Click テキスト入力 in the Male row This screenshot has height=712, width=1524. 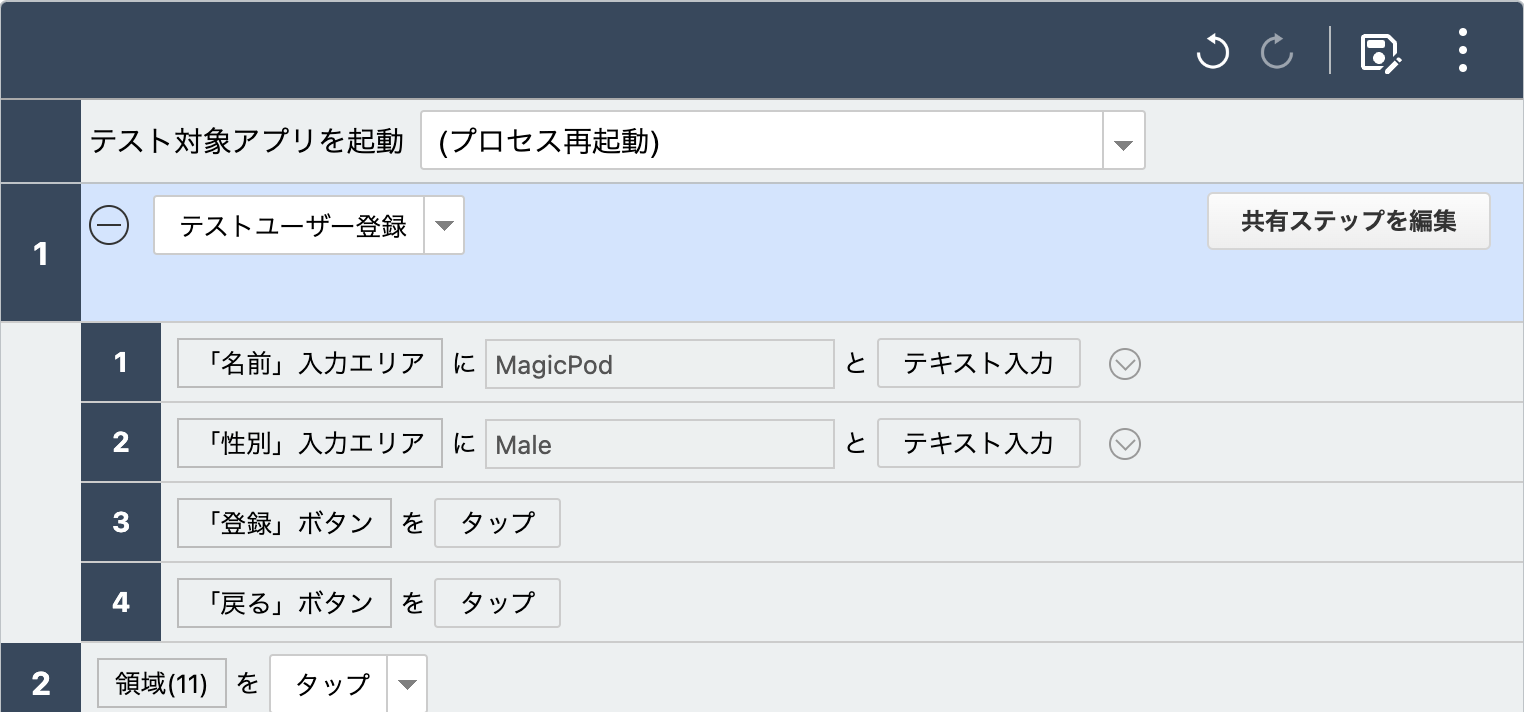(979, 443)
